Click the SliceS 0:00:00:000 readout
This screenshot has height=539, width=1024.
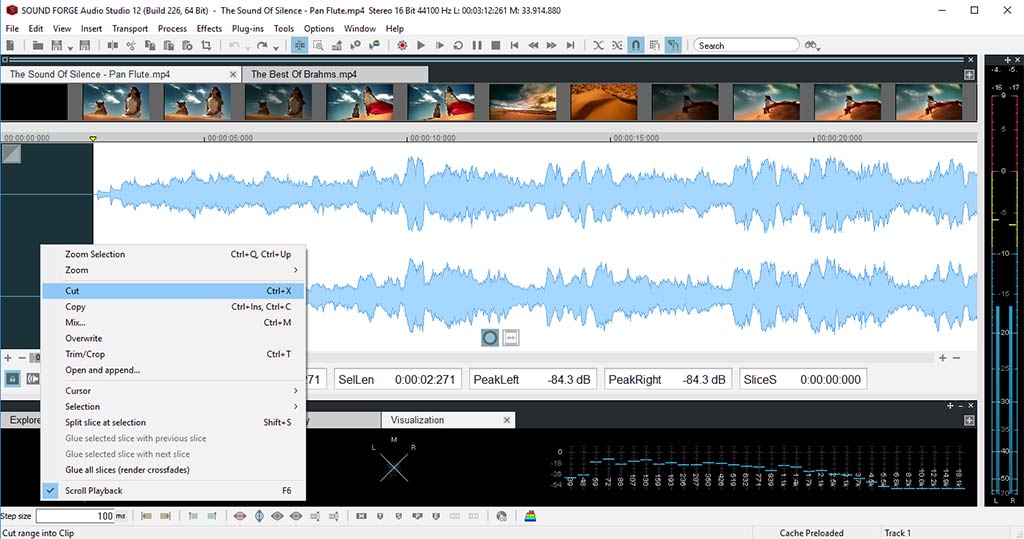[803, 380]
